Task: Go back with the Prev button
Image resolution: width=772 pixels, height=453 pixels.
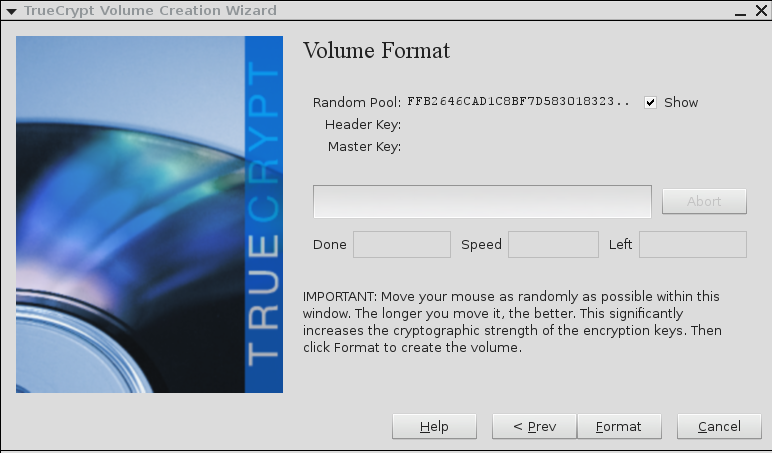Action: coord(534,426)
